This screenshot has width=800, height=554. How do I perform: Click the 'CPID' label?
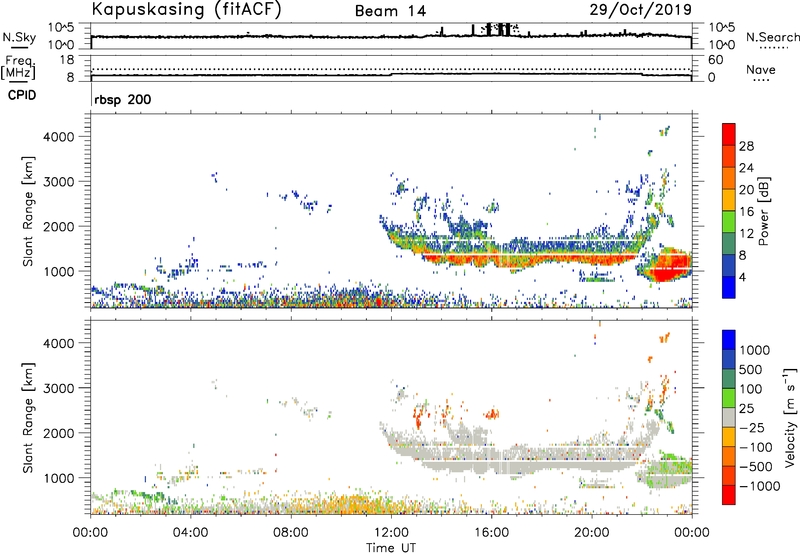(x=22, y=95)
